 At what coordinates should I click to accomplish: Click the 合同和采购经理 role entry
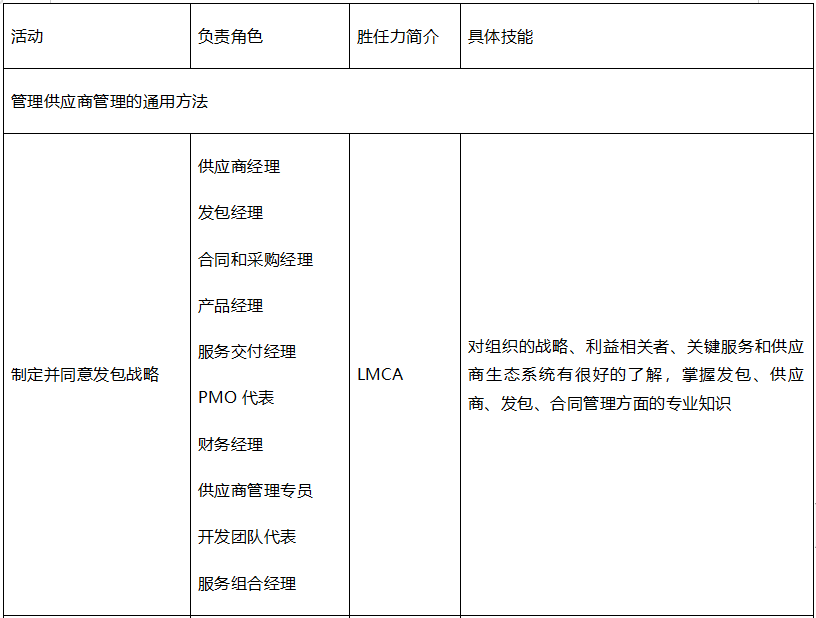(x=255, y=260)
